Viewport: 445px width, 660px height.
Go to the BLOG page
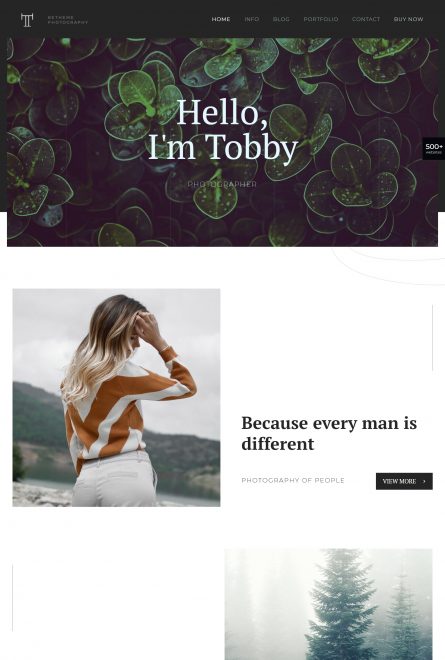pos(281,19)
